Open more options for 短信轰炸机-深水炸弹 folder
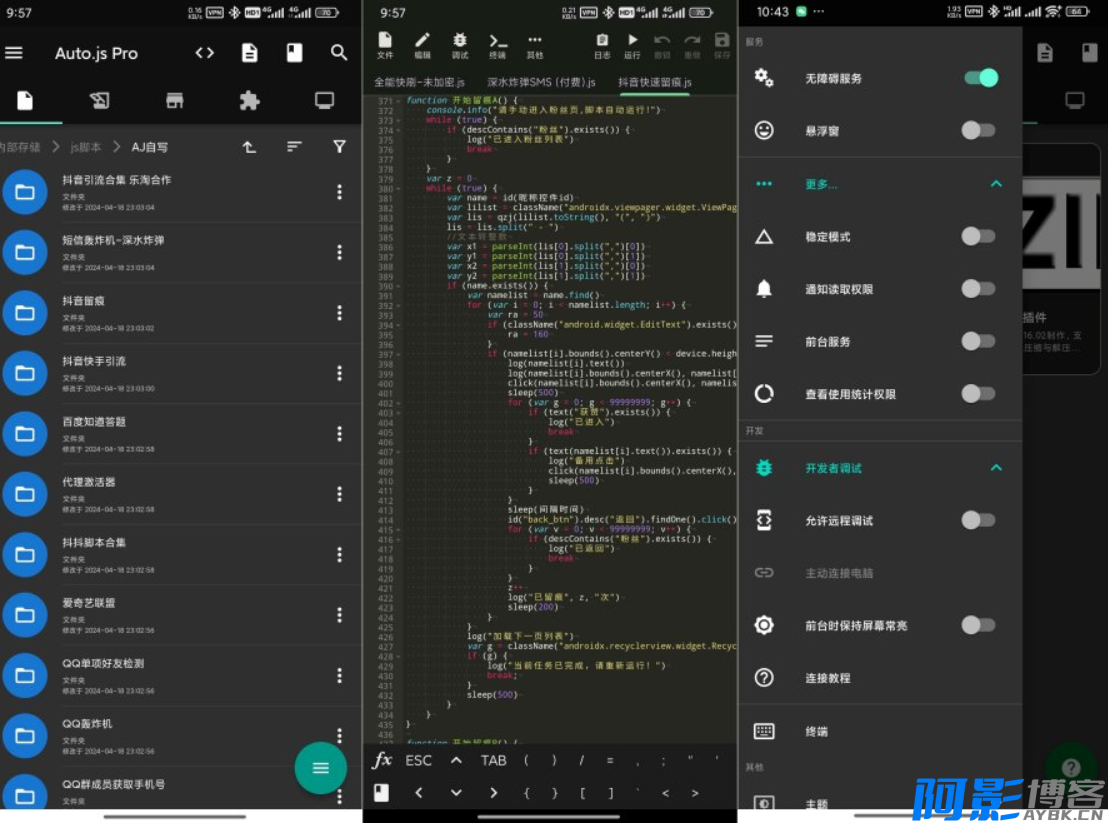The height and width of the screenshot is (823, 1108). pos(339,252)
